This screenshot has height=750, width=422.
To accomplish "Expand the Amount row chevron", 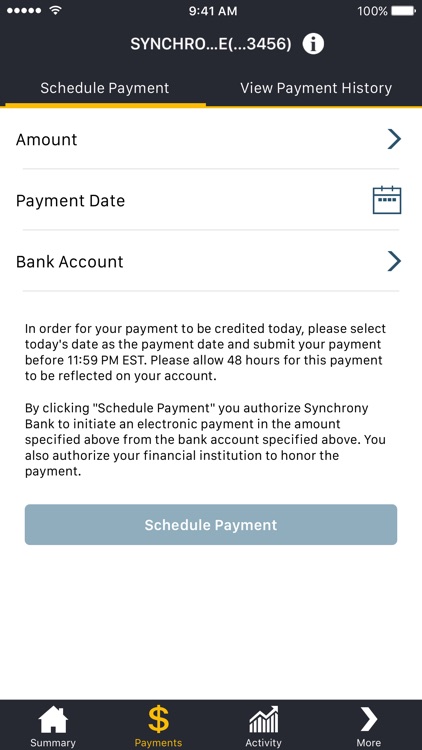I will point(394,139).
